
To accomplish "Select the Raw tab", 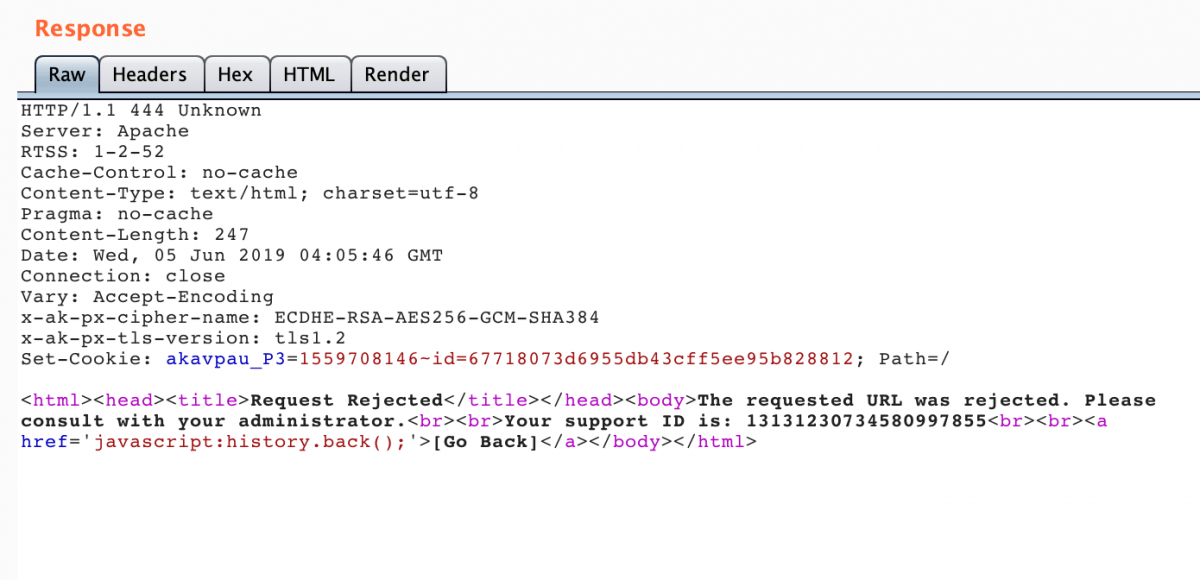I will [x=66, y=73].
